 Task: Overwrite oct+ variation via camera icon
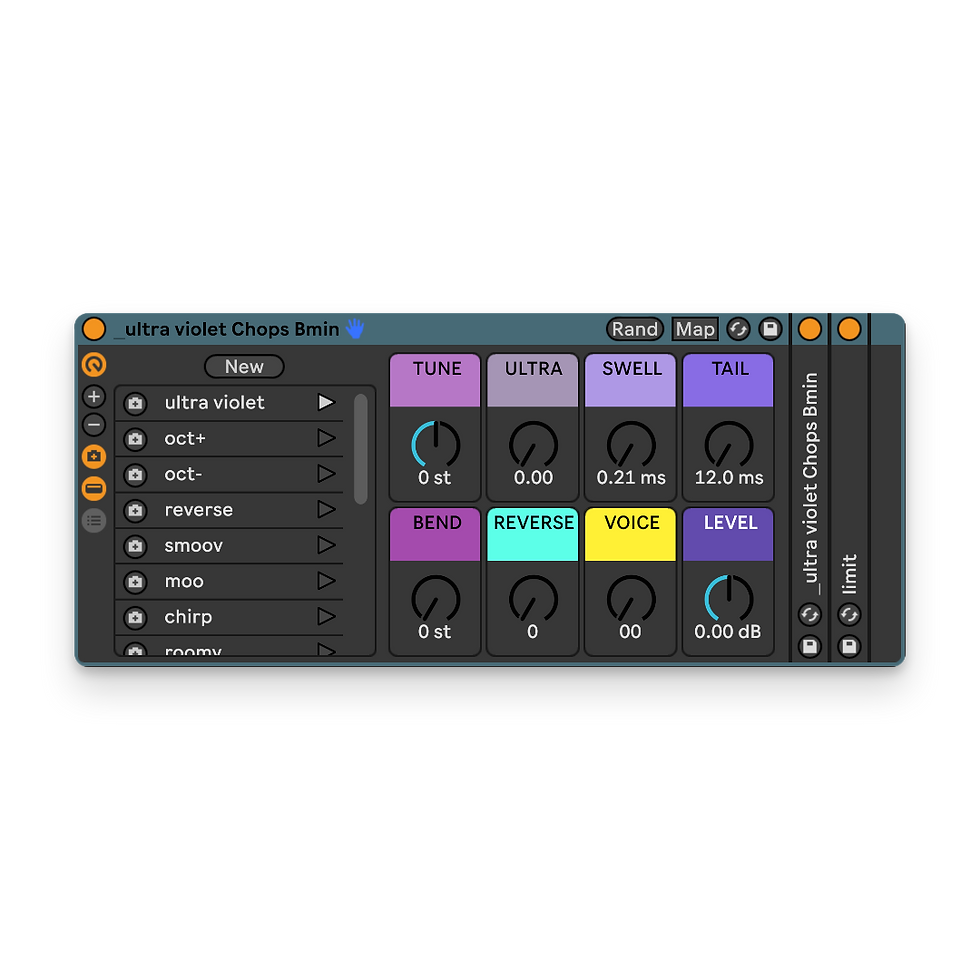[x=135, y=439]
